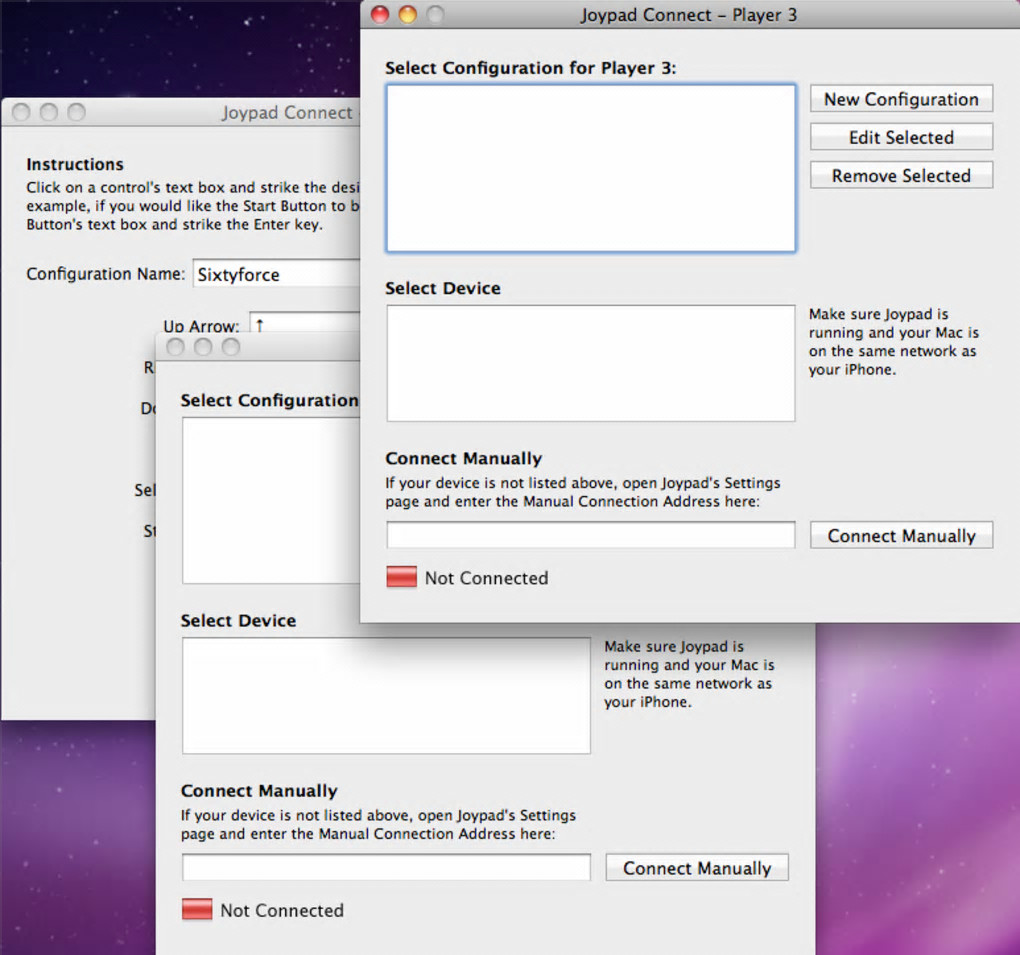Image resolution: width=1020 pixels, height=955 pixels.
Task: Click the Not Connected text in Player 3 window
Action: (x=487, y=578)
